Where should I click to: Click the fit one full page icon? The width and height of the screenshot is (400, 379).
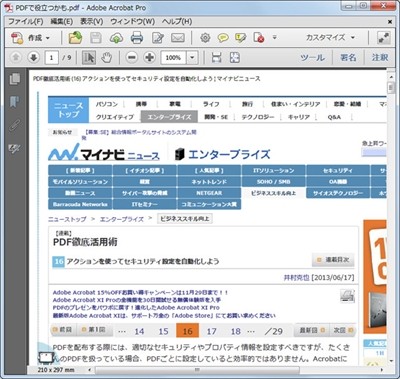coord(235,57)
